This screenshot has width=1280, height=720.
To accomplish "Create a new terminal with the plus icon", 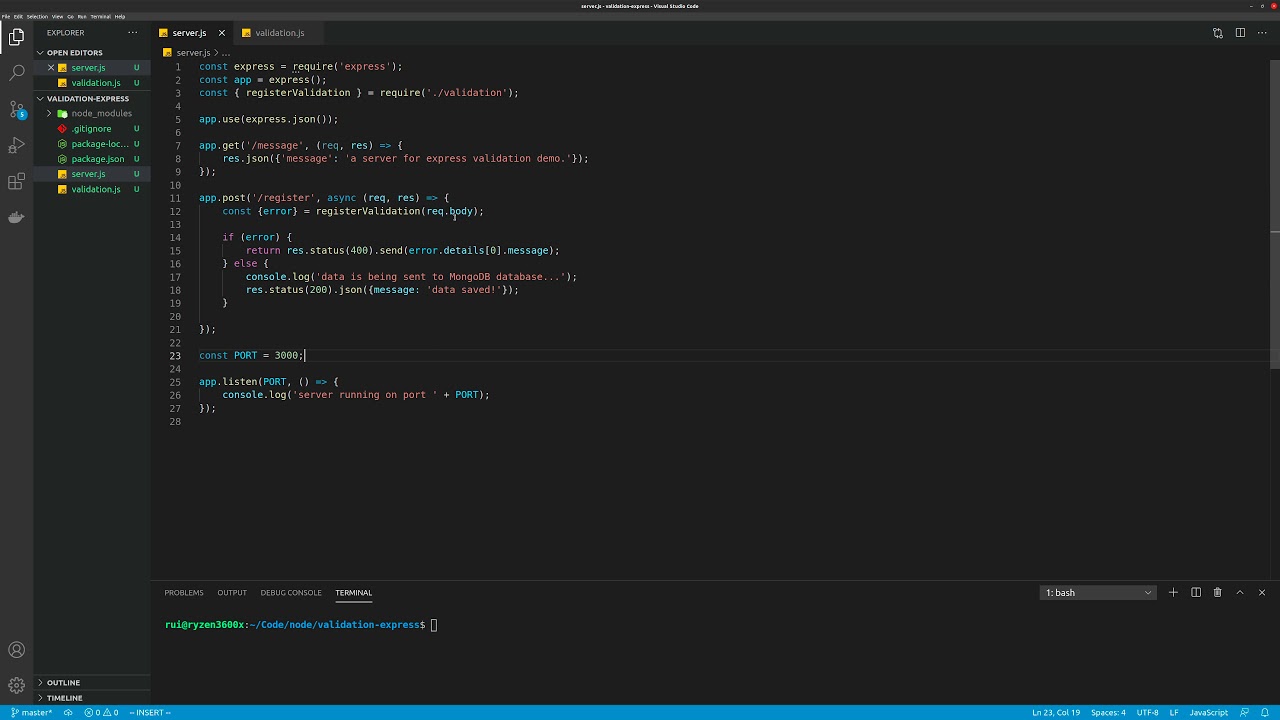I will [1173, 592].
